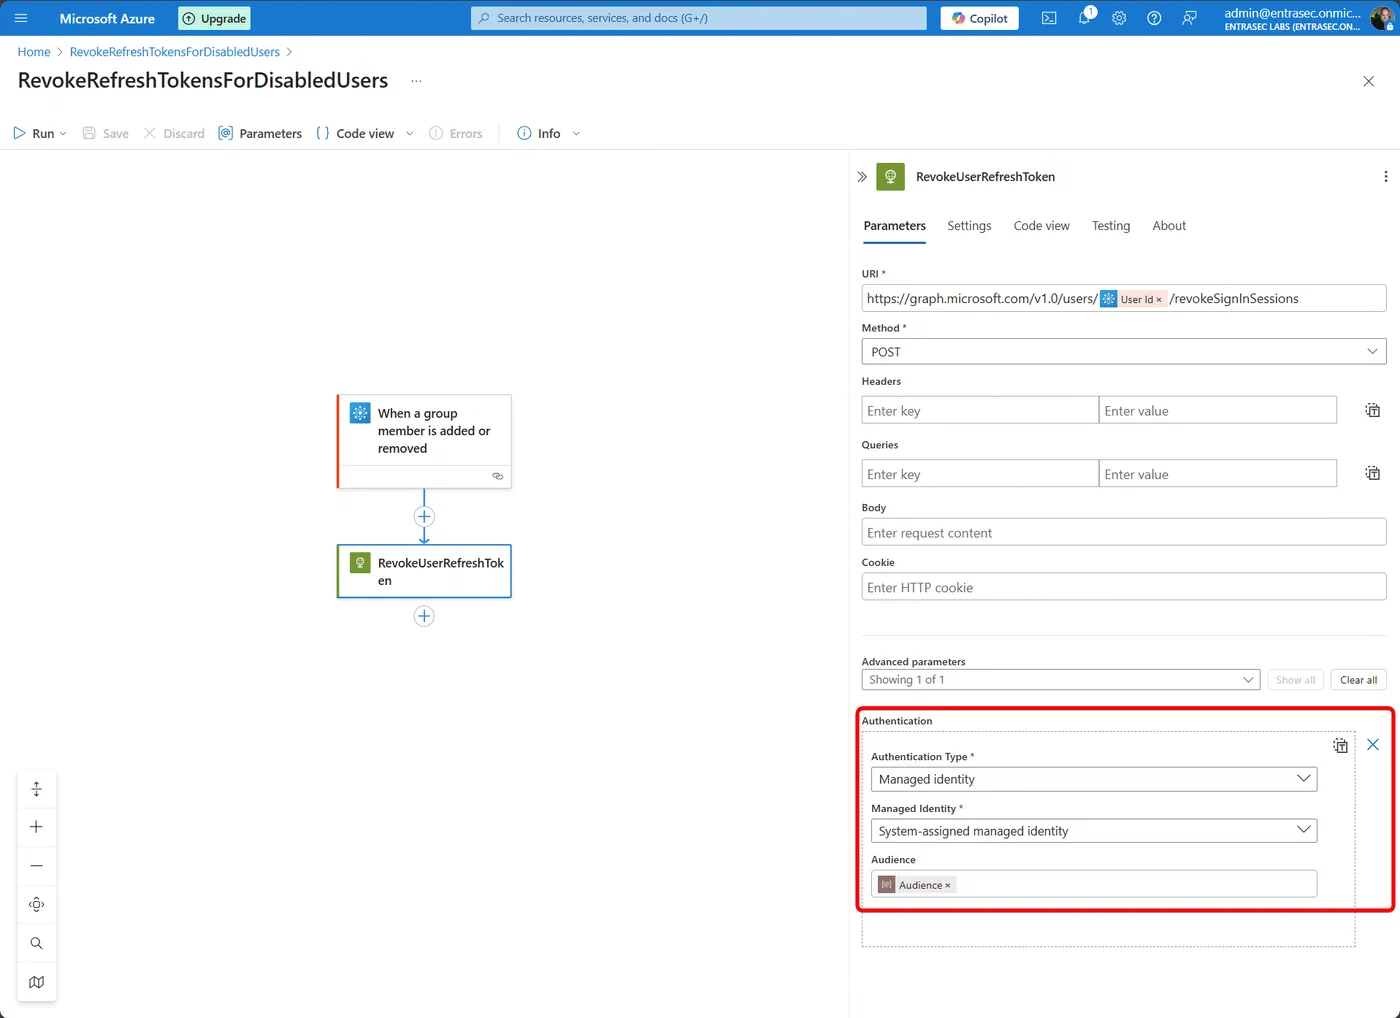Expand the Info toolbar dropdown

coord(576,134)
